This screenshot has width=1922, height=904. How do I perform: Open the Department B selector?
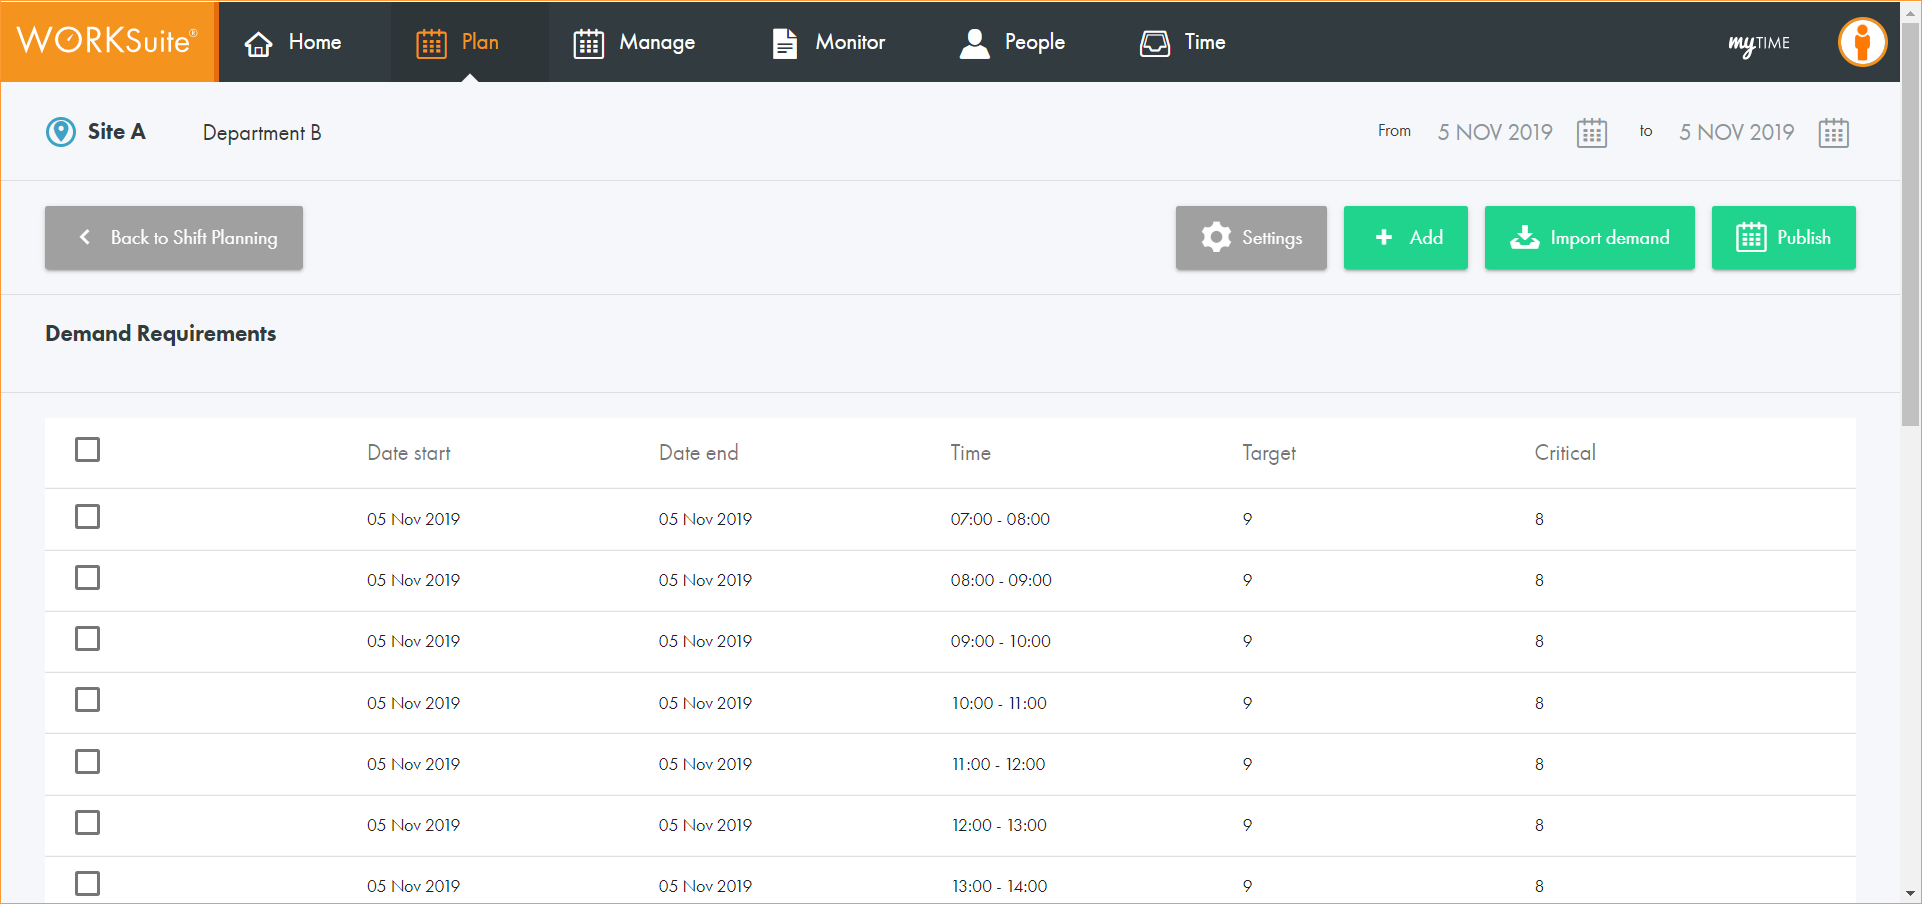pos(262,133)
